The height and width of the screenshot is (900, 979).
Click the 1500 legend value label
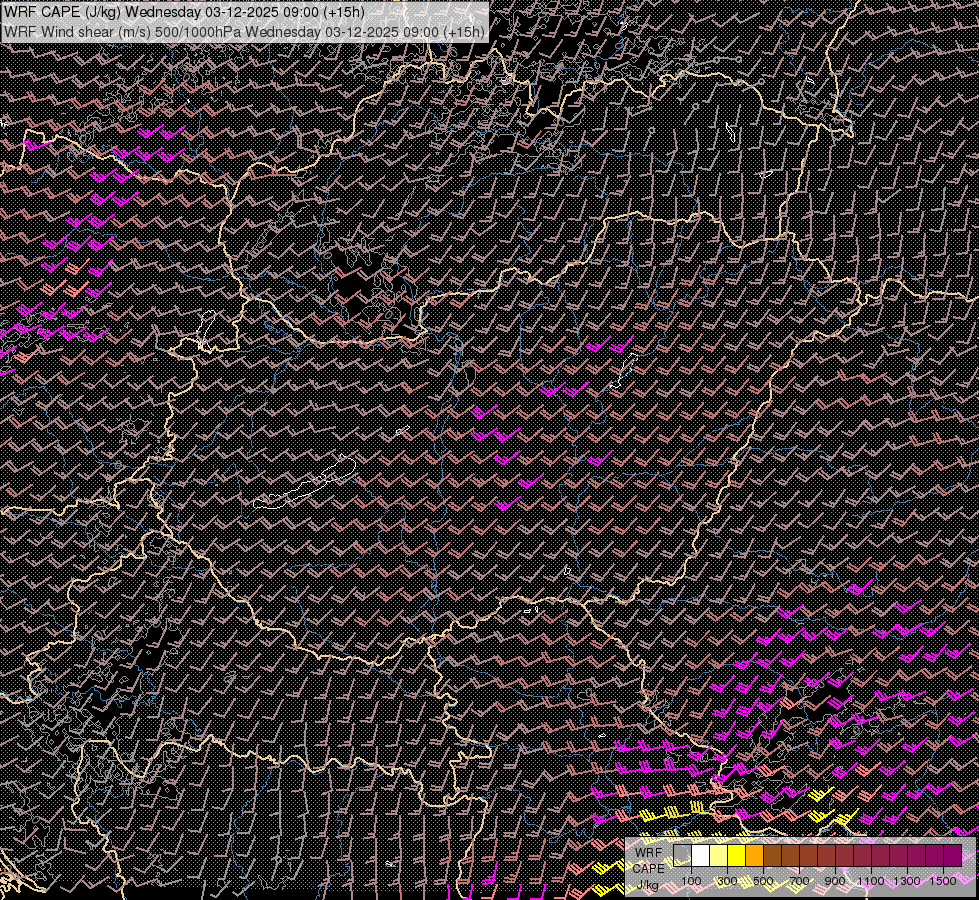943,880
